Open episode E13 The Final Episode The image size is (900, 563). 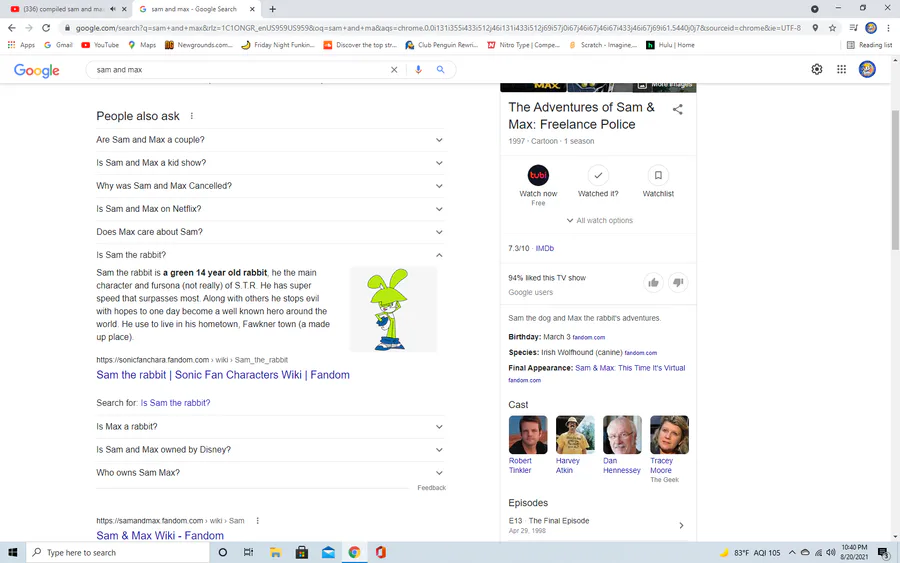598,525
